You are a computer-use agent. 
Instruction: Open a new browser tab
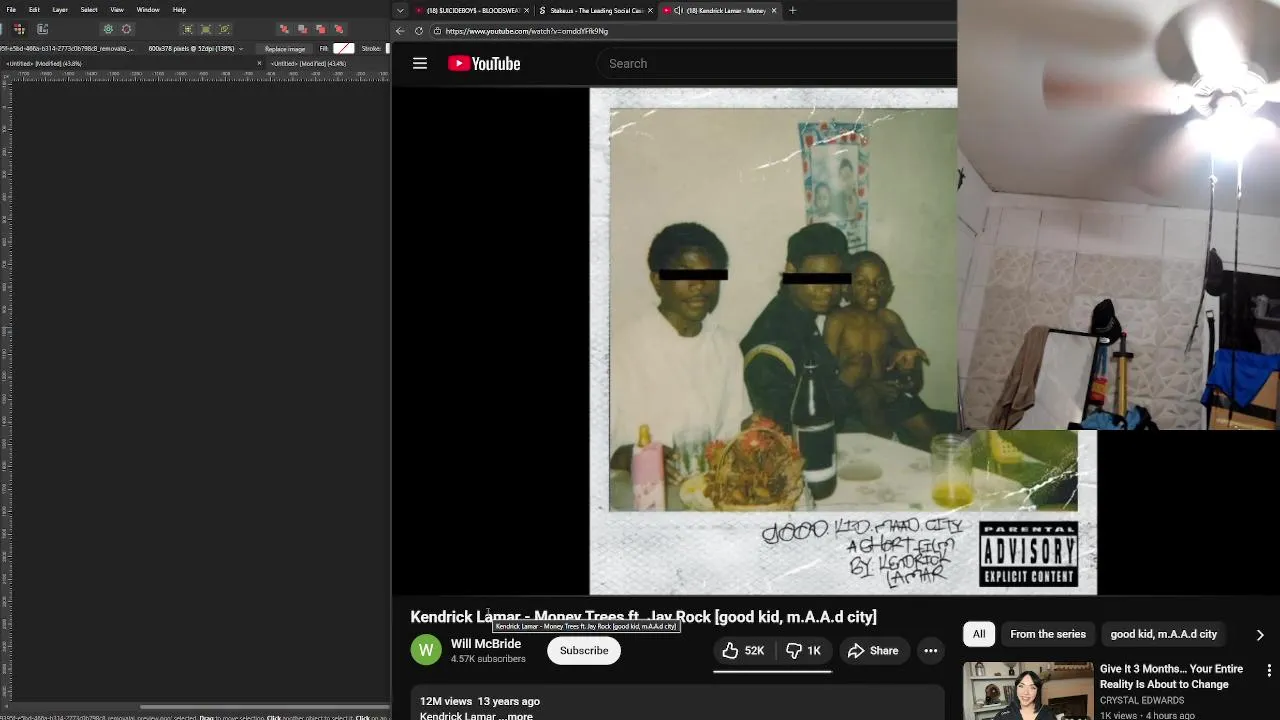792,10
